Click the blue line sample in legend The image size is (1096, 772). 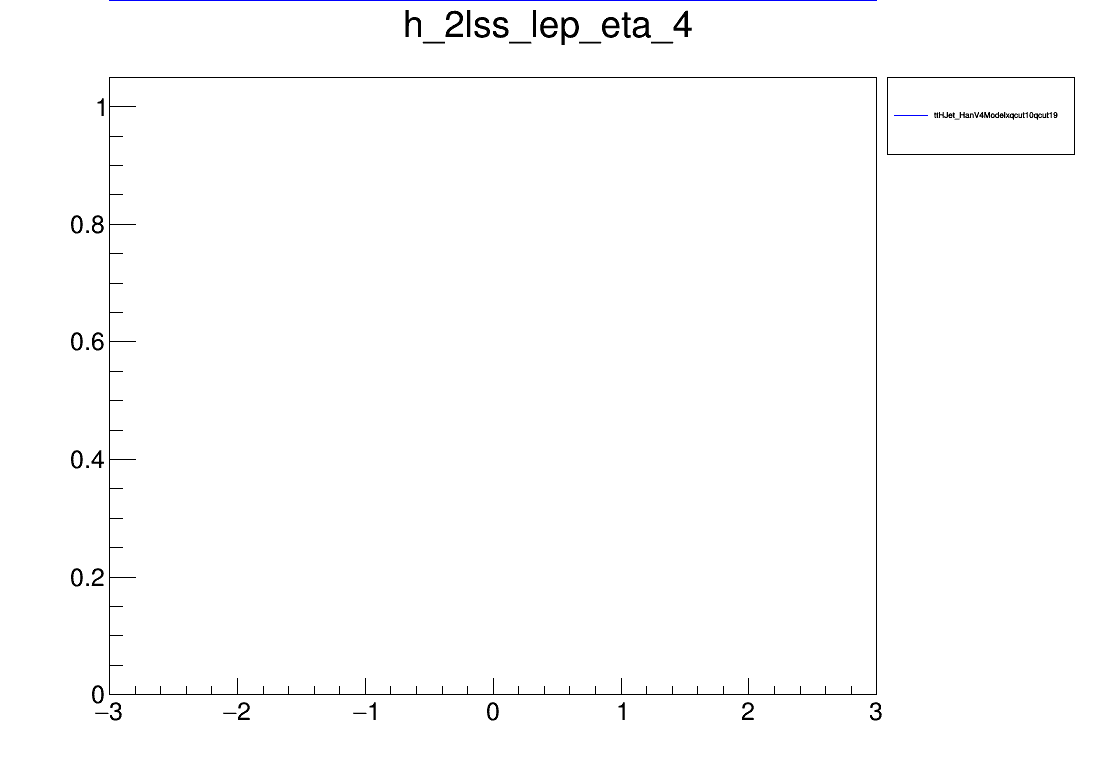pyautogui.click(x=911, y=115)
